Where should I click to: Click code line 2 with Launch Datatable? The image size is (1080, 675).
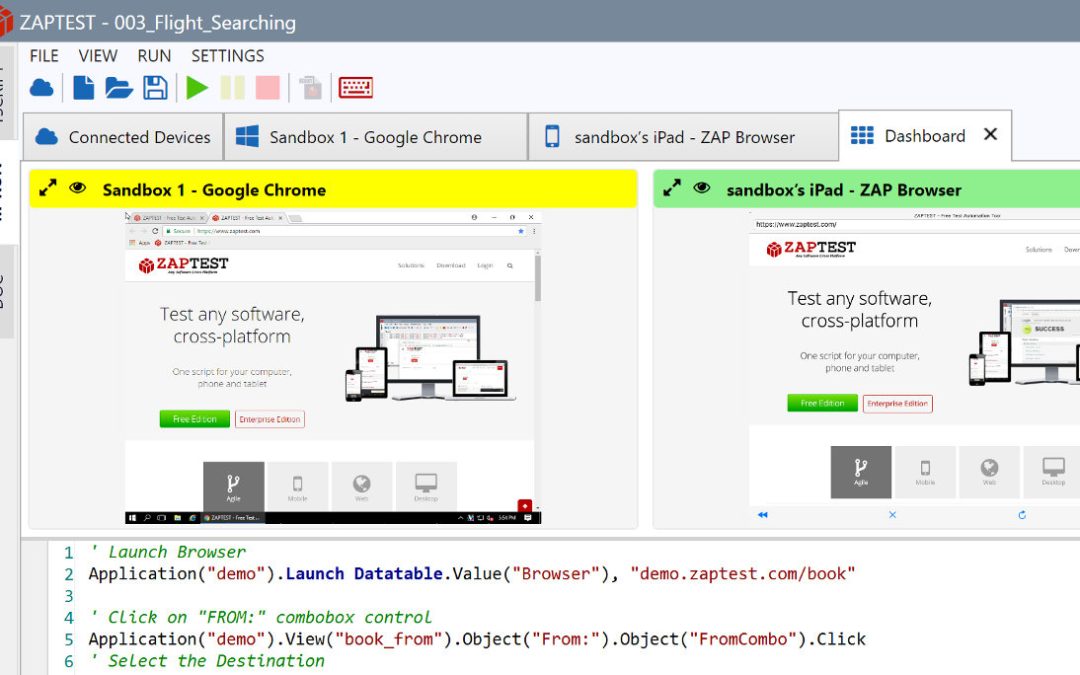pos(472,574)
